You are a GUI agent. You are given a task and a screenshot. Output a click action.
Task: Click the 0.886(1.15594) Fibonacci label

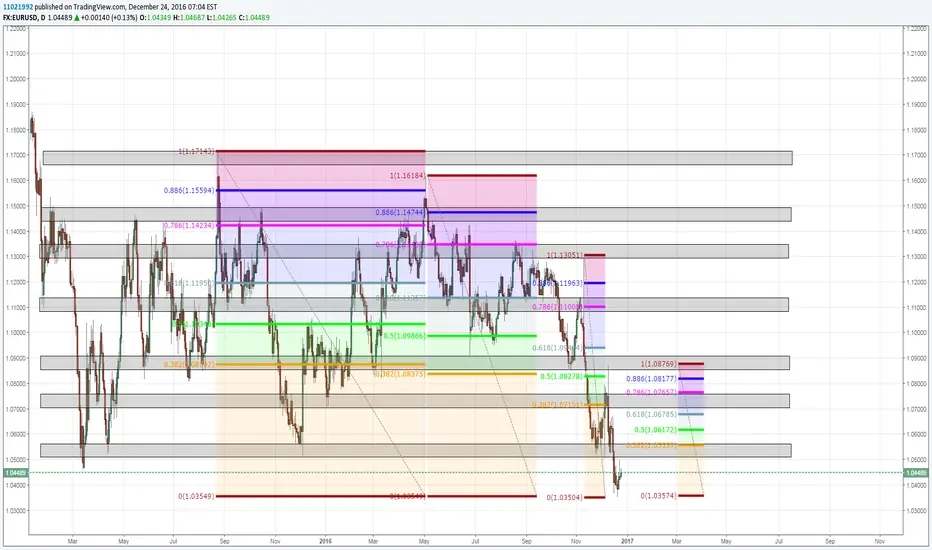click(x=189, y=191)
